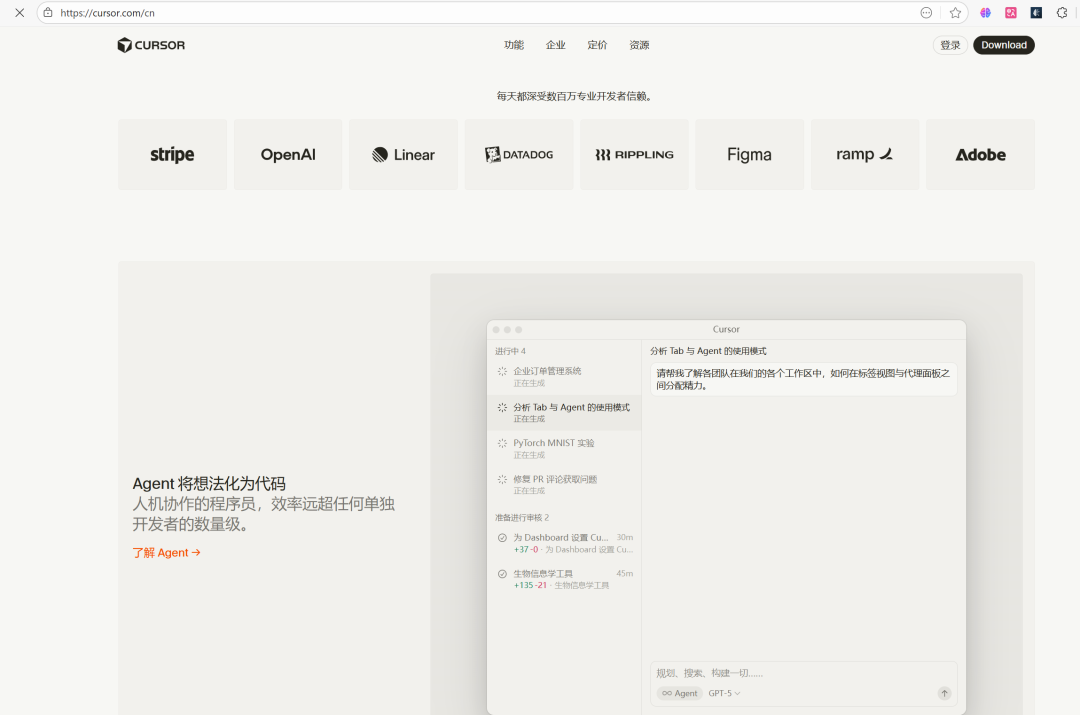Viewport: 1080px width, 715px height.
Task: Select the PyTorch MNIST 实验 row
Action: tap(564, 448)
